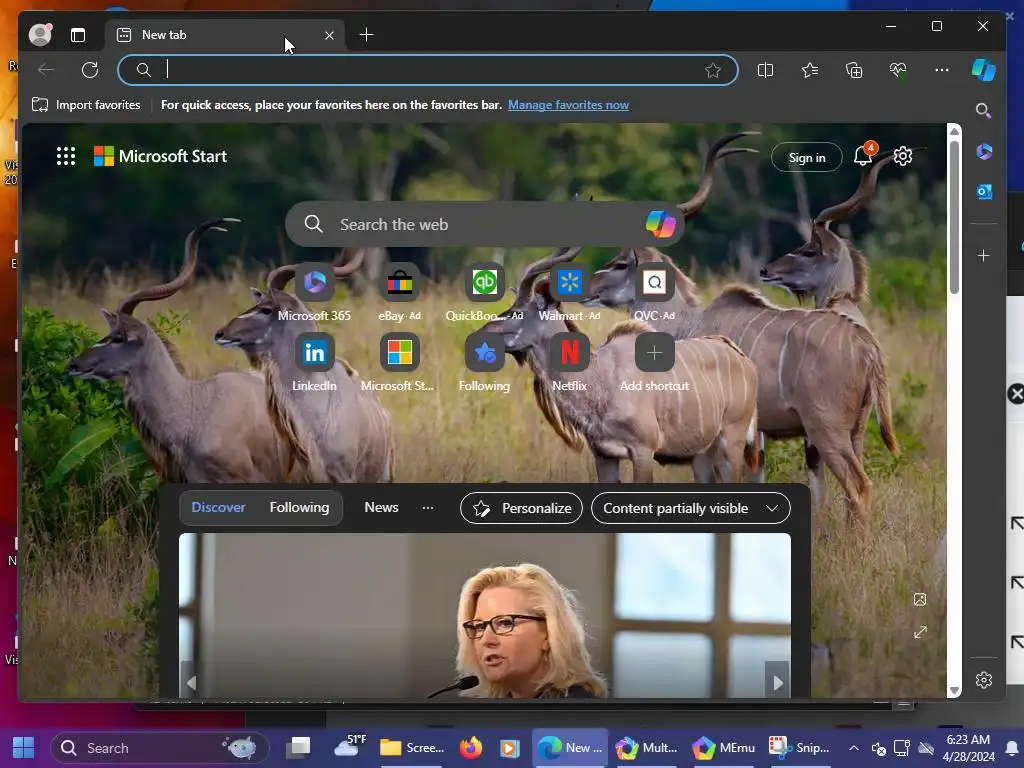Click inside the address bar

[x=428, y=70]
